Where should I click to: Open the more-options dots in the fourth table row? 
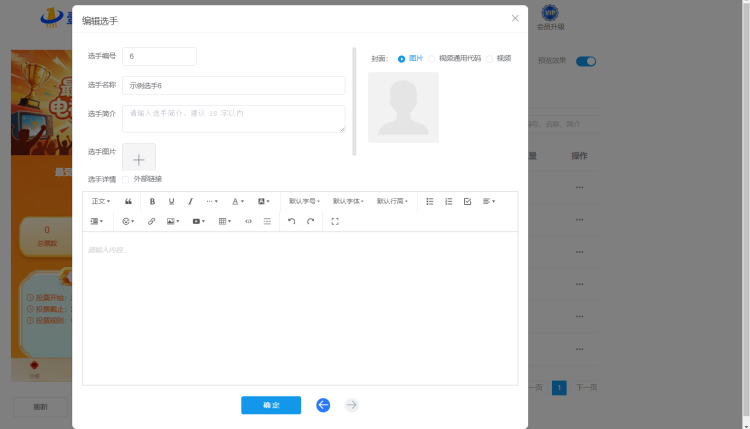[579, 285]
